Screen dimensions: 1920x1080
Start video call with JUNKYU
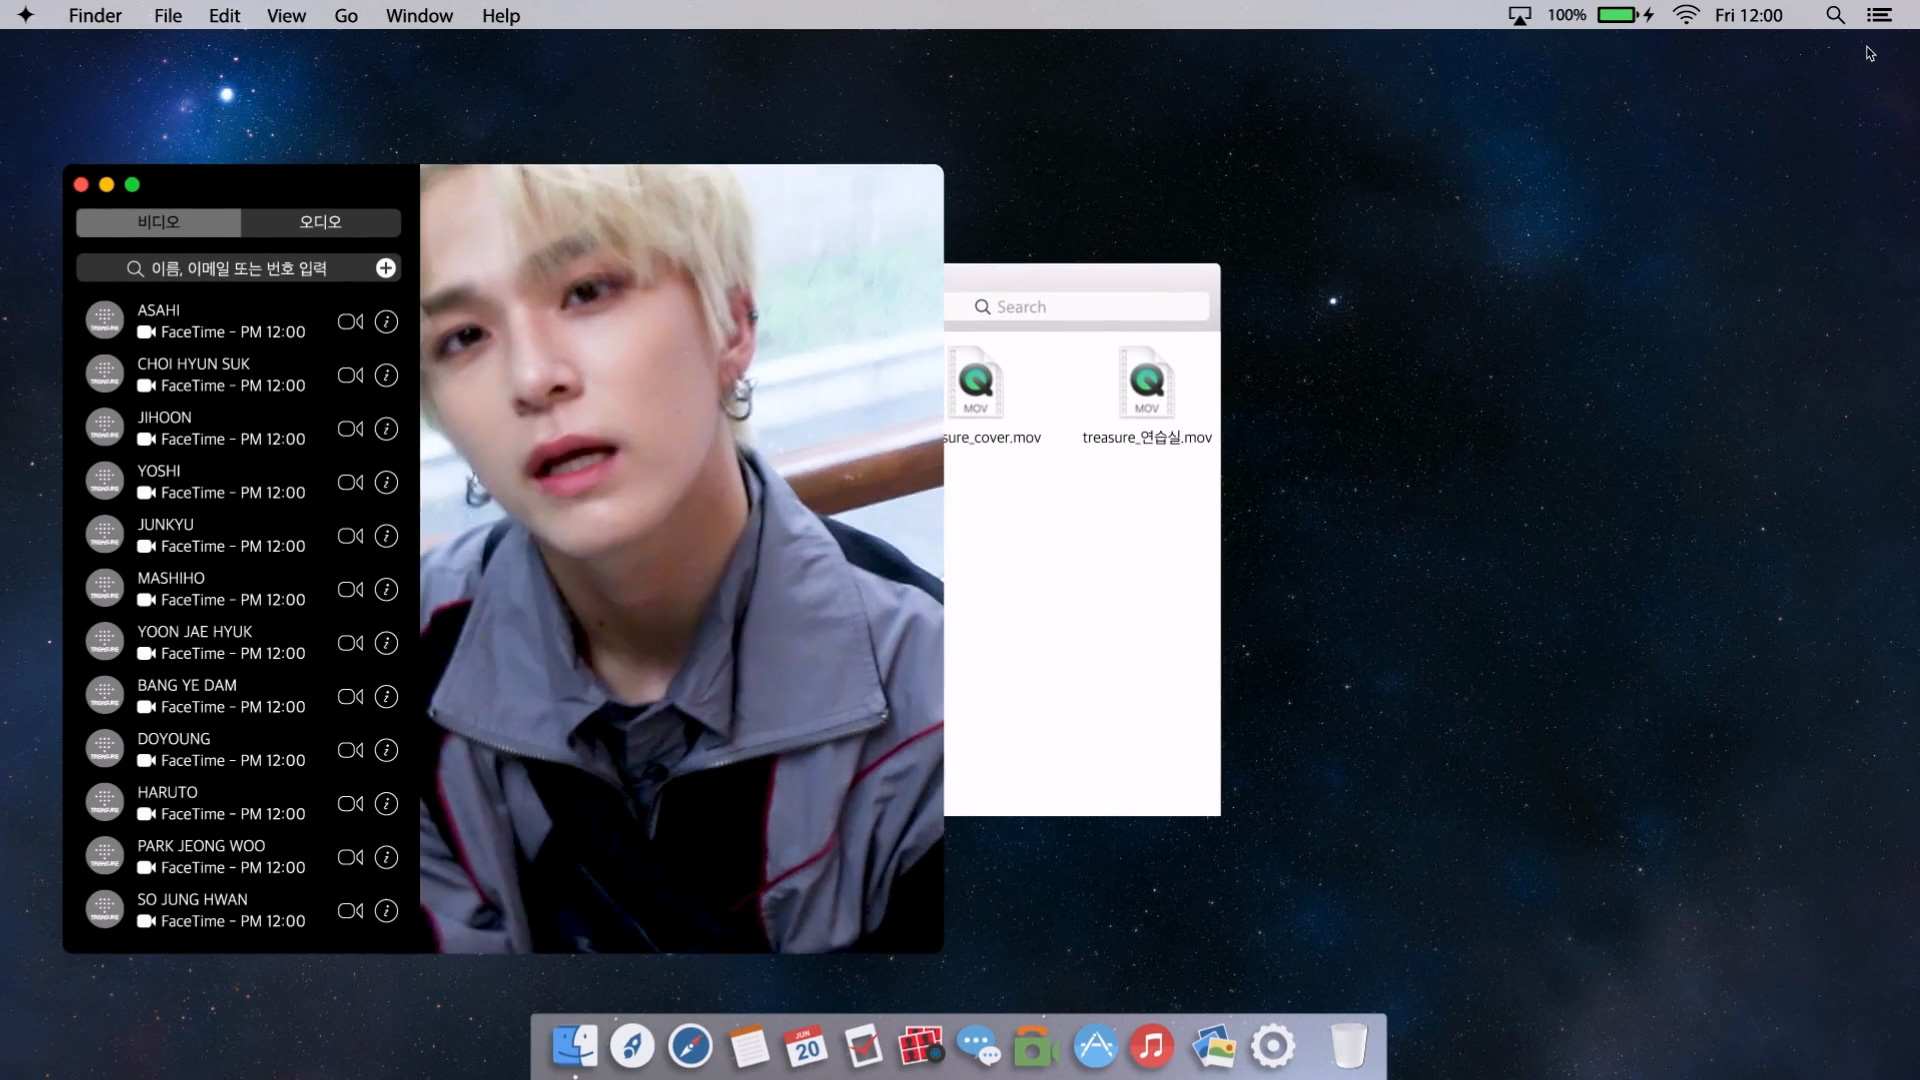[x=350, y=536]
